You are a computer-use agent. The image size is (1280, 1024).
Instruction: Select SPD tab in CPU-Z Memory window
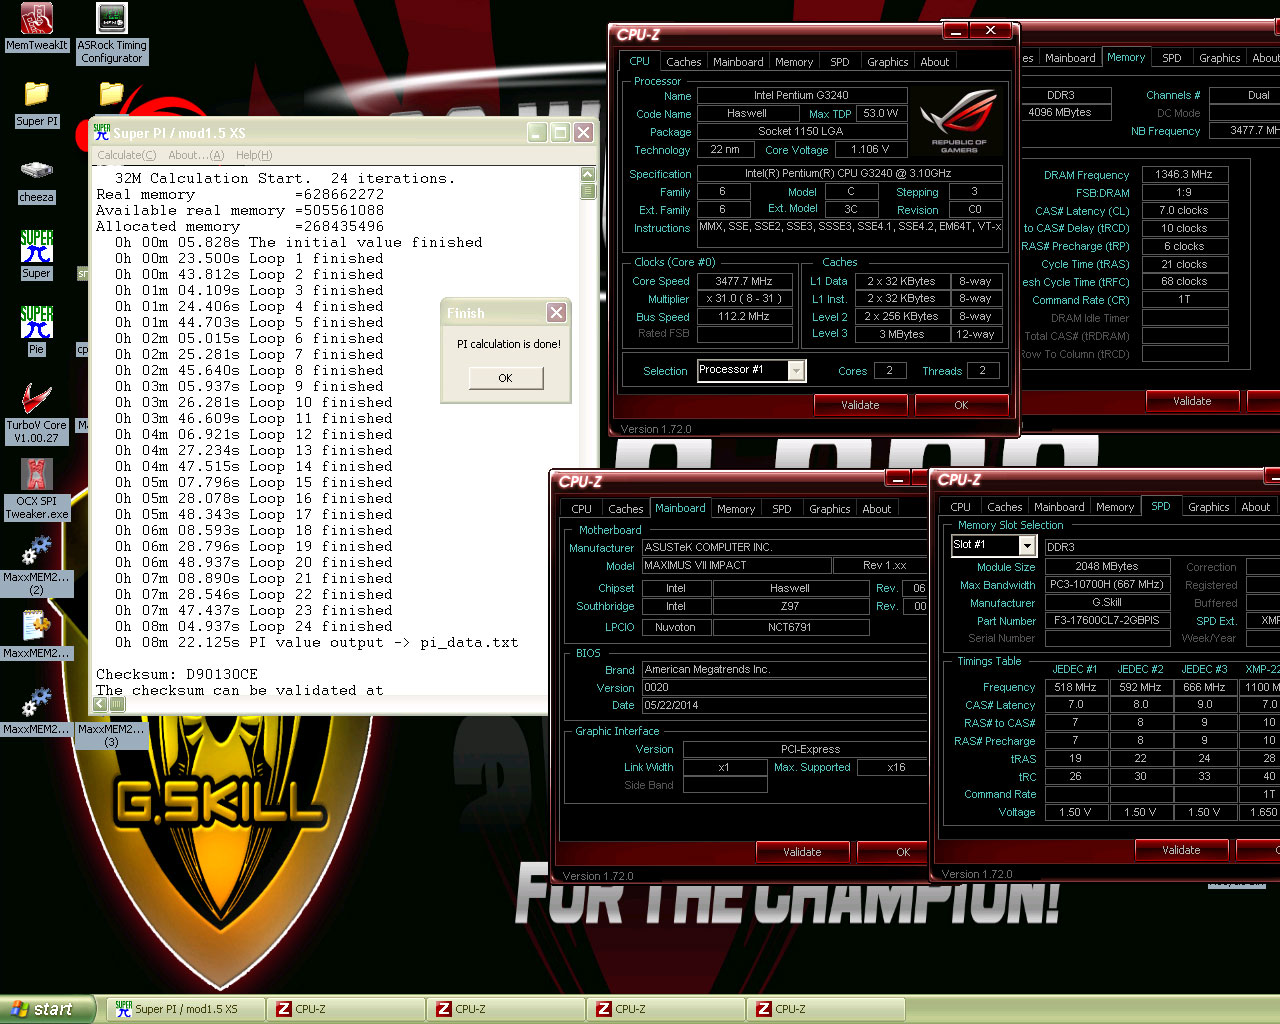[x=1172, y=58]
